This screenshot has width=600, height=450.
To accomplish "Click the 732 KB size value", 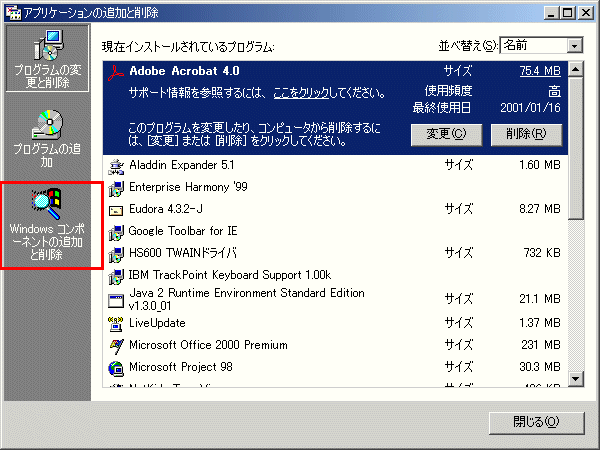I will [x=542, y=253].
